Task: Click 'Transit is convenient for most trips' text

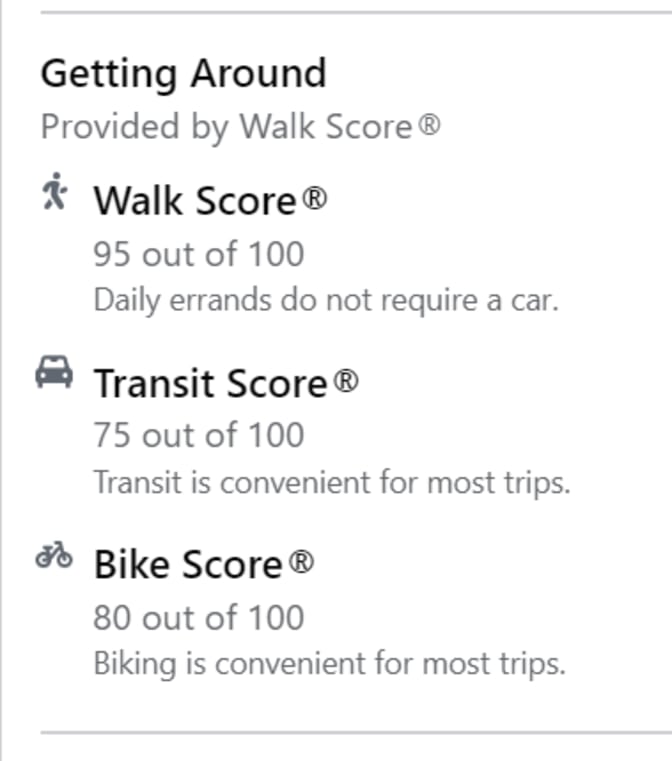Action: tap(331, 483)
